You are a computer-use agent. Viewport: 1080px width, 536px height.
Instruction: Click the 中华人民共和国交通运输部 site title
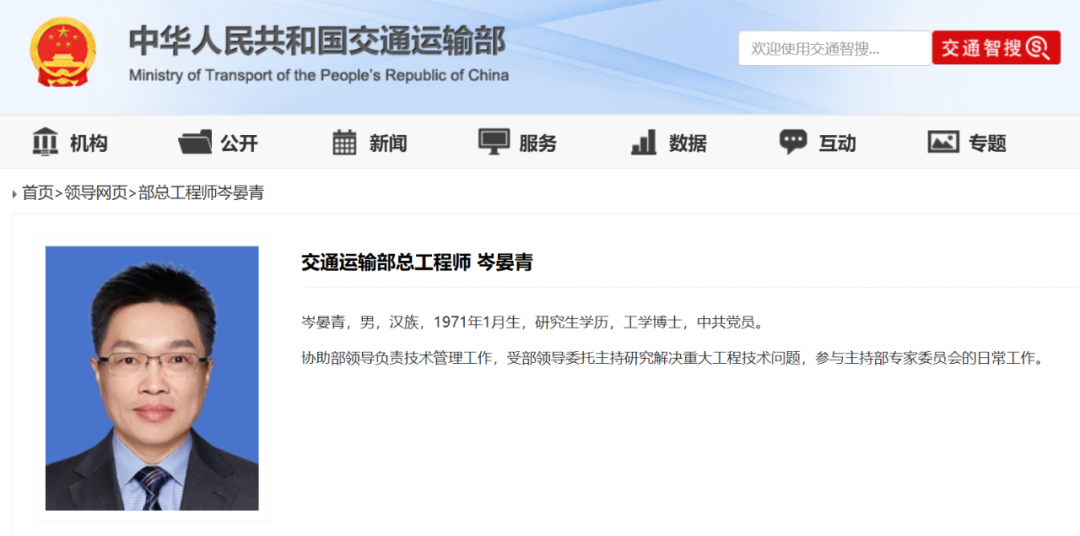[317, 42]
